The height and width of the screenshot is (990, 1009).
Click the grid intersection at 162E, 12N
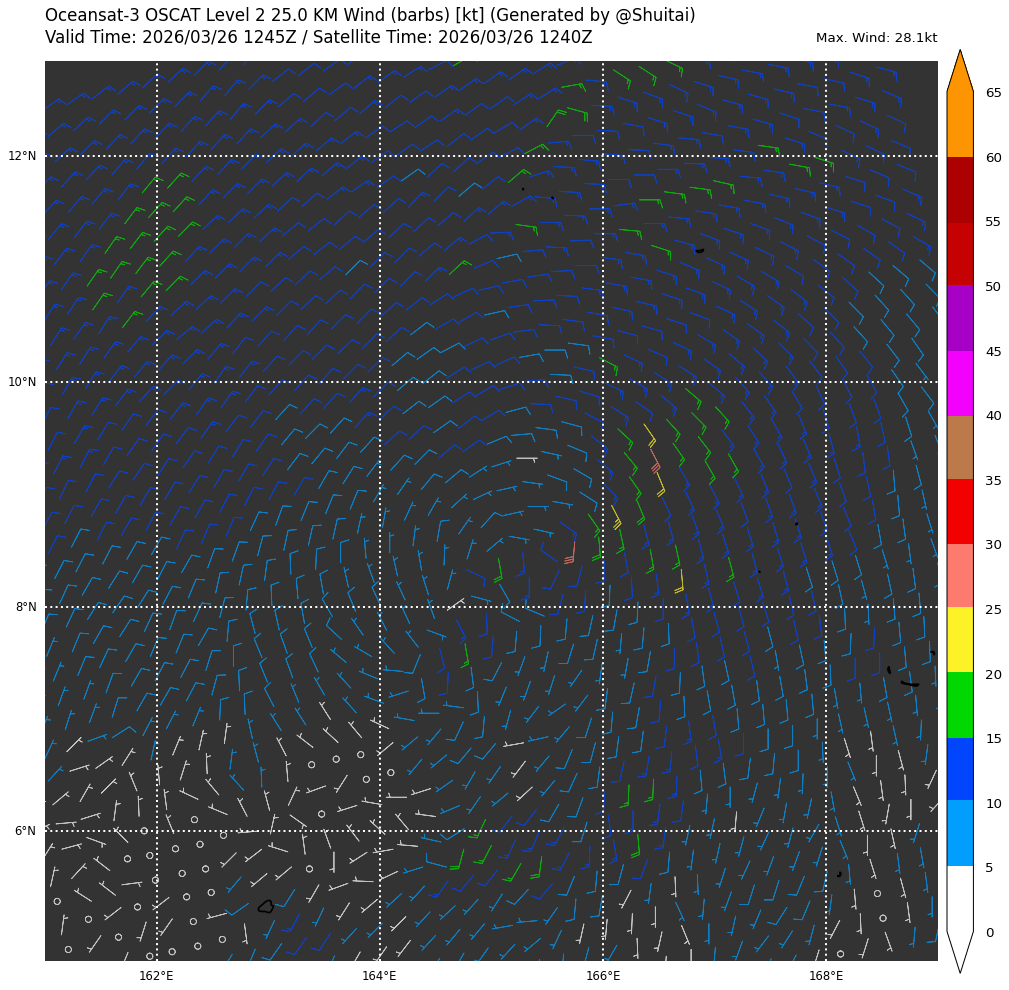tap(157, 156)
